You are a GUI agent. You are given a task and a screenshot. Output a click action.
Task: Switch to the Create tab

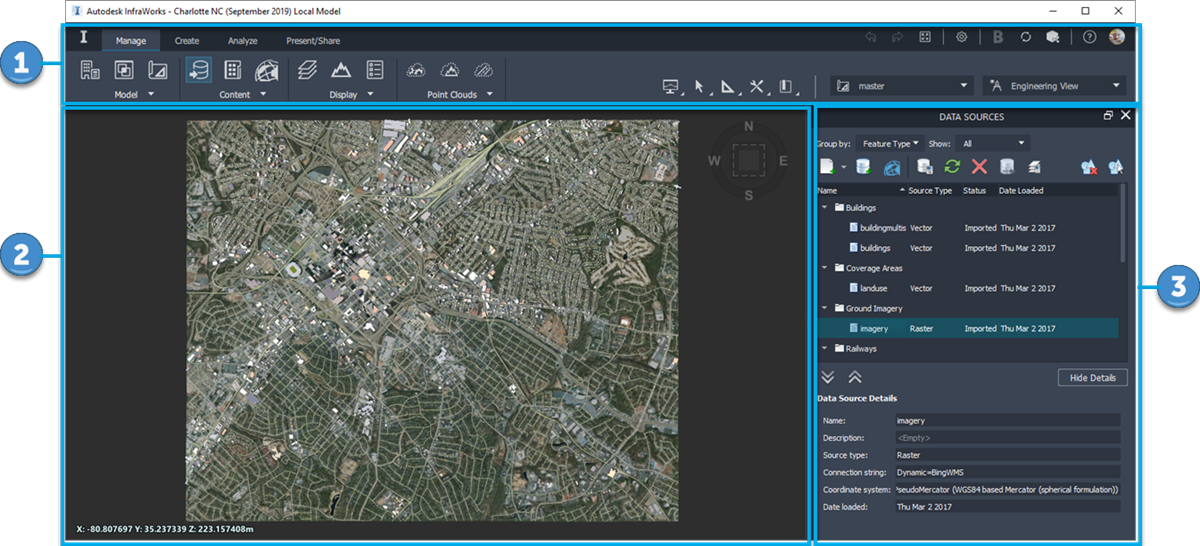click(186, 41)
